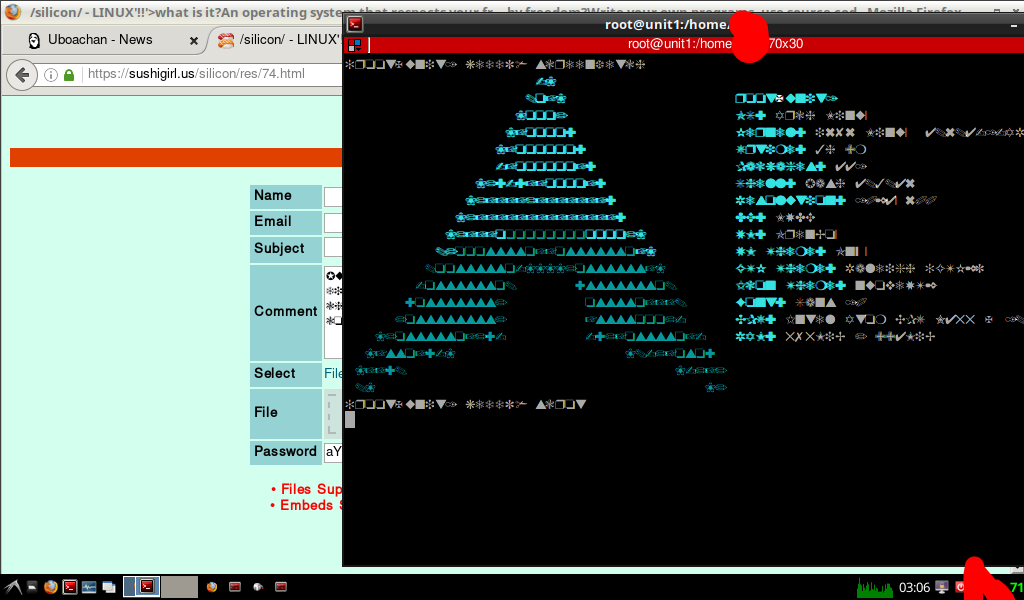Launch Firefox from the taskbar launcher

point(50,587)
